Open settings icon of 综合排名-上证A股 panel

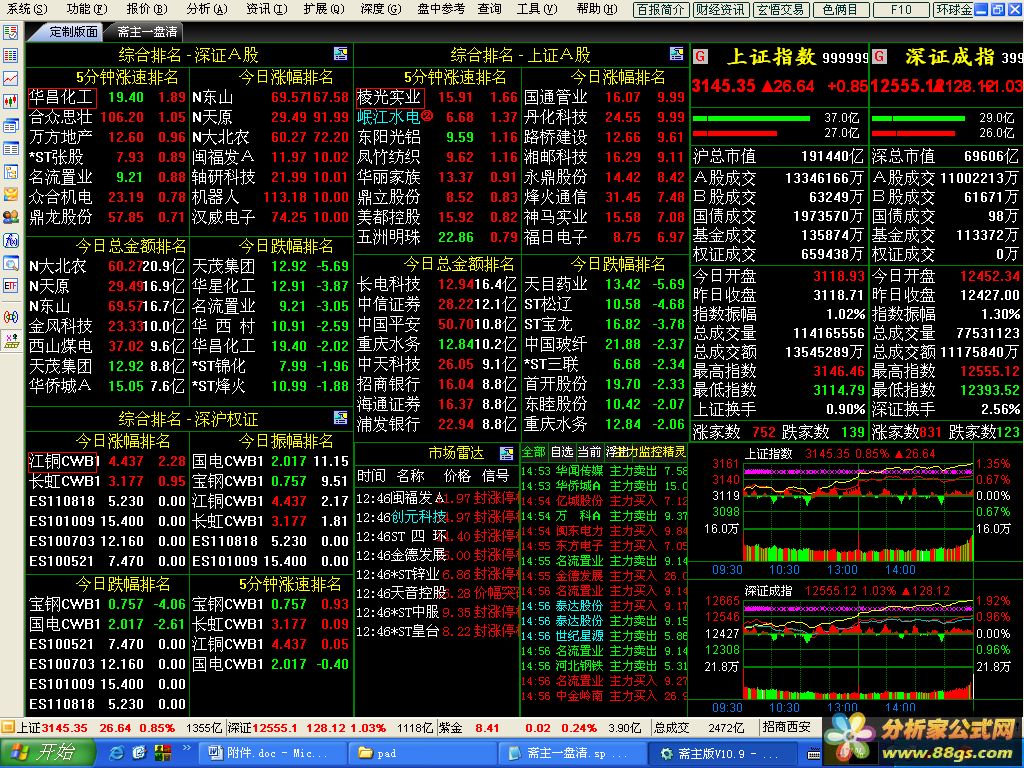point(677,54)
